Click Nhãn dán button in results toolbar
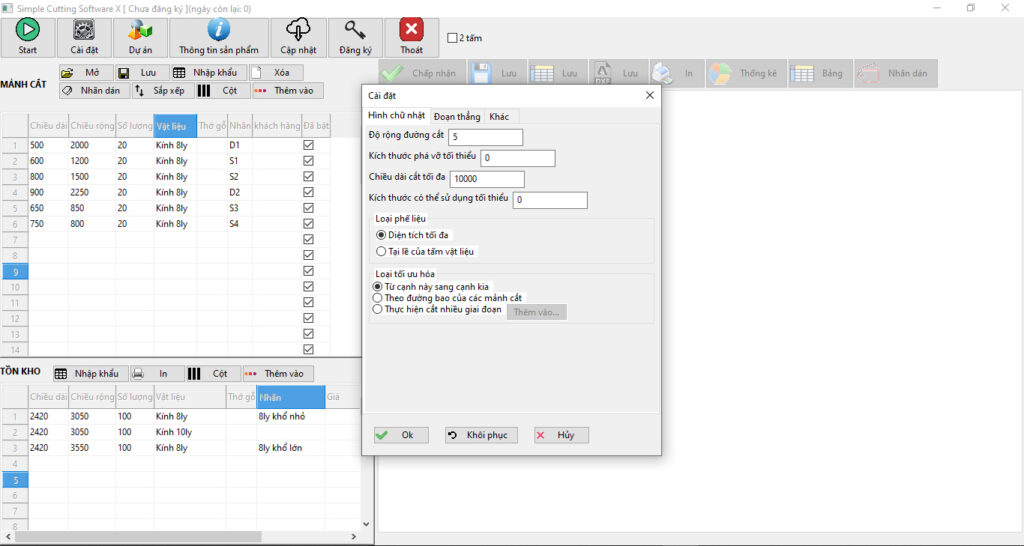This screenshot has width=1024, height=546. click(x=895, y=73)
